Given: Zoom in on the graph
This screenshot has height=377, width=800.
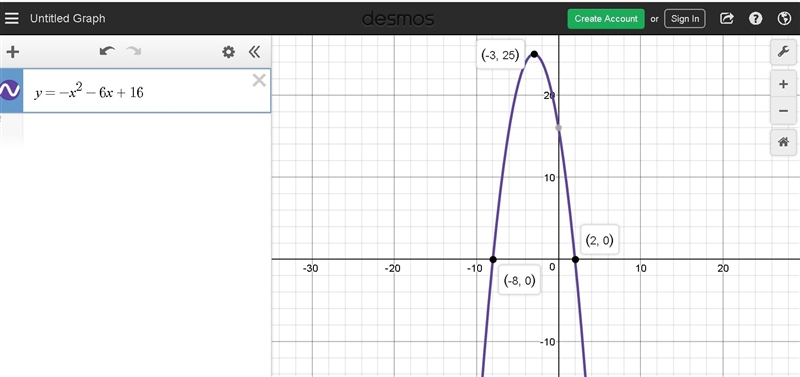Looking at the screenshot, I should tap(783, 84).
